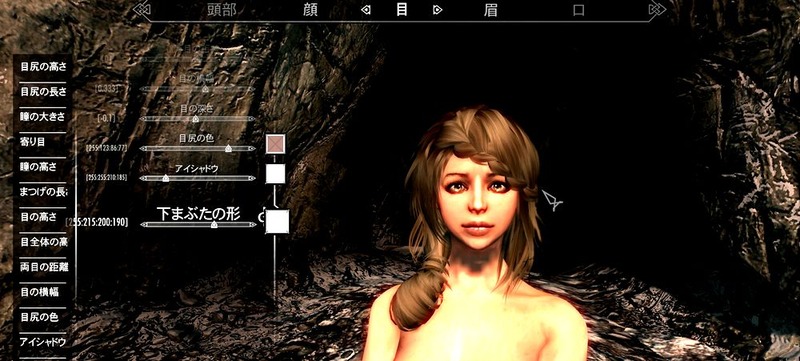Switch to the 眉 tab
The height and width of the screenshot is (361, 800).
[490, 10]
